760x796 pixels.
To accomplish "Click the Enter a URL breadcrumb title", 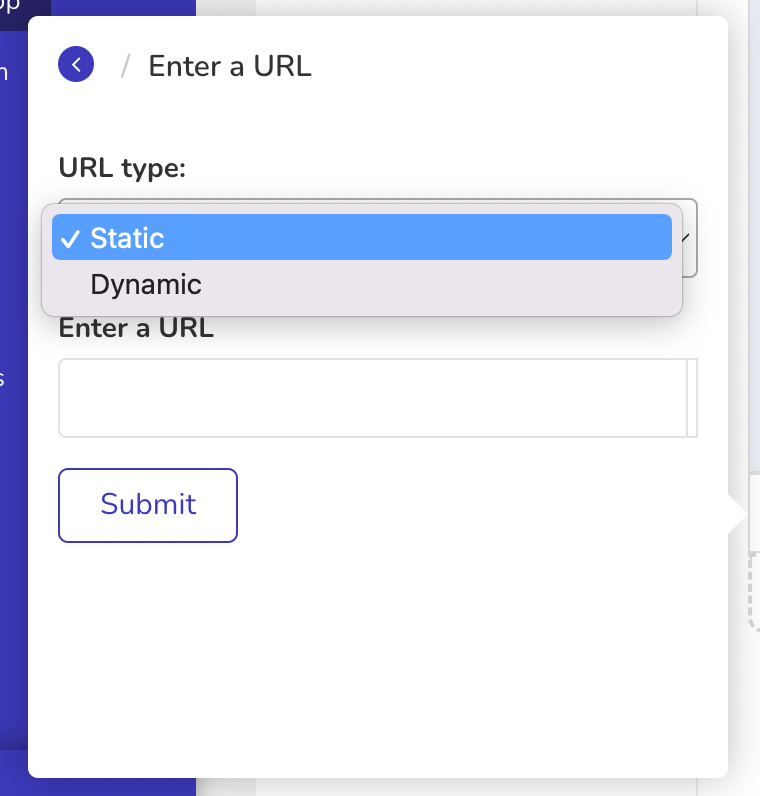I will pyautogui.click(x=230, y=66).
